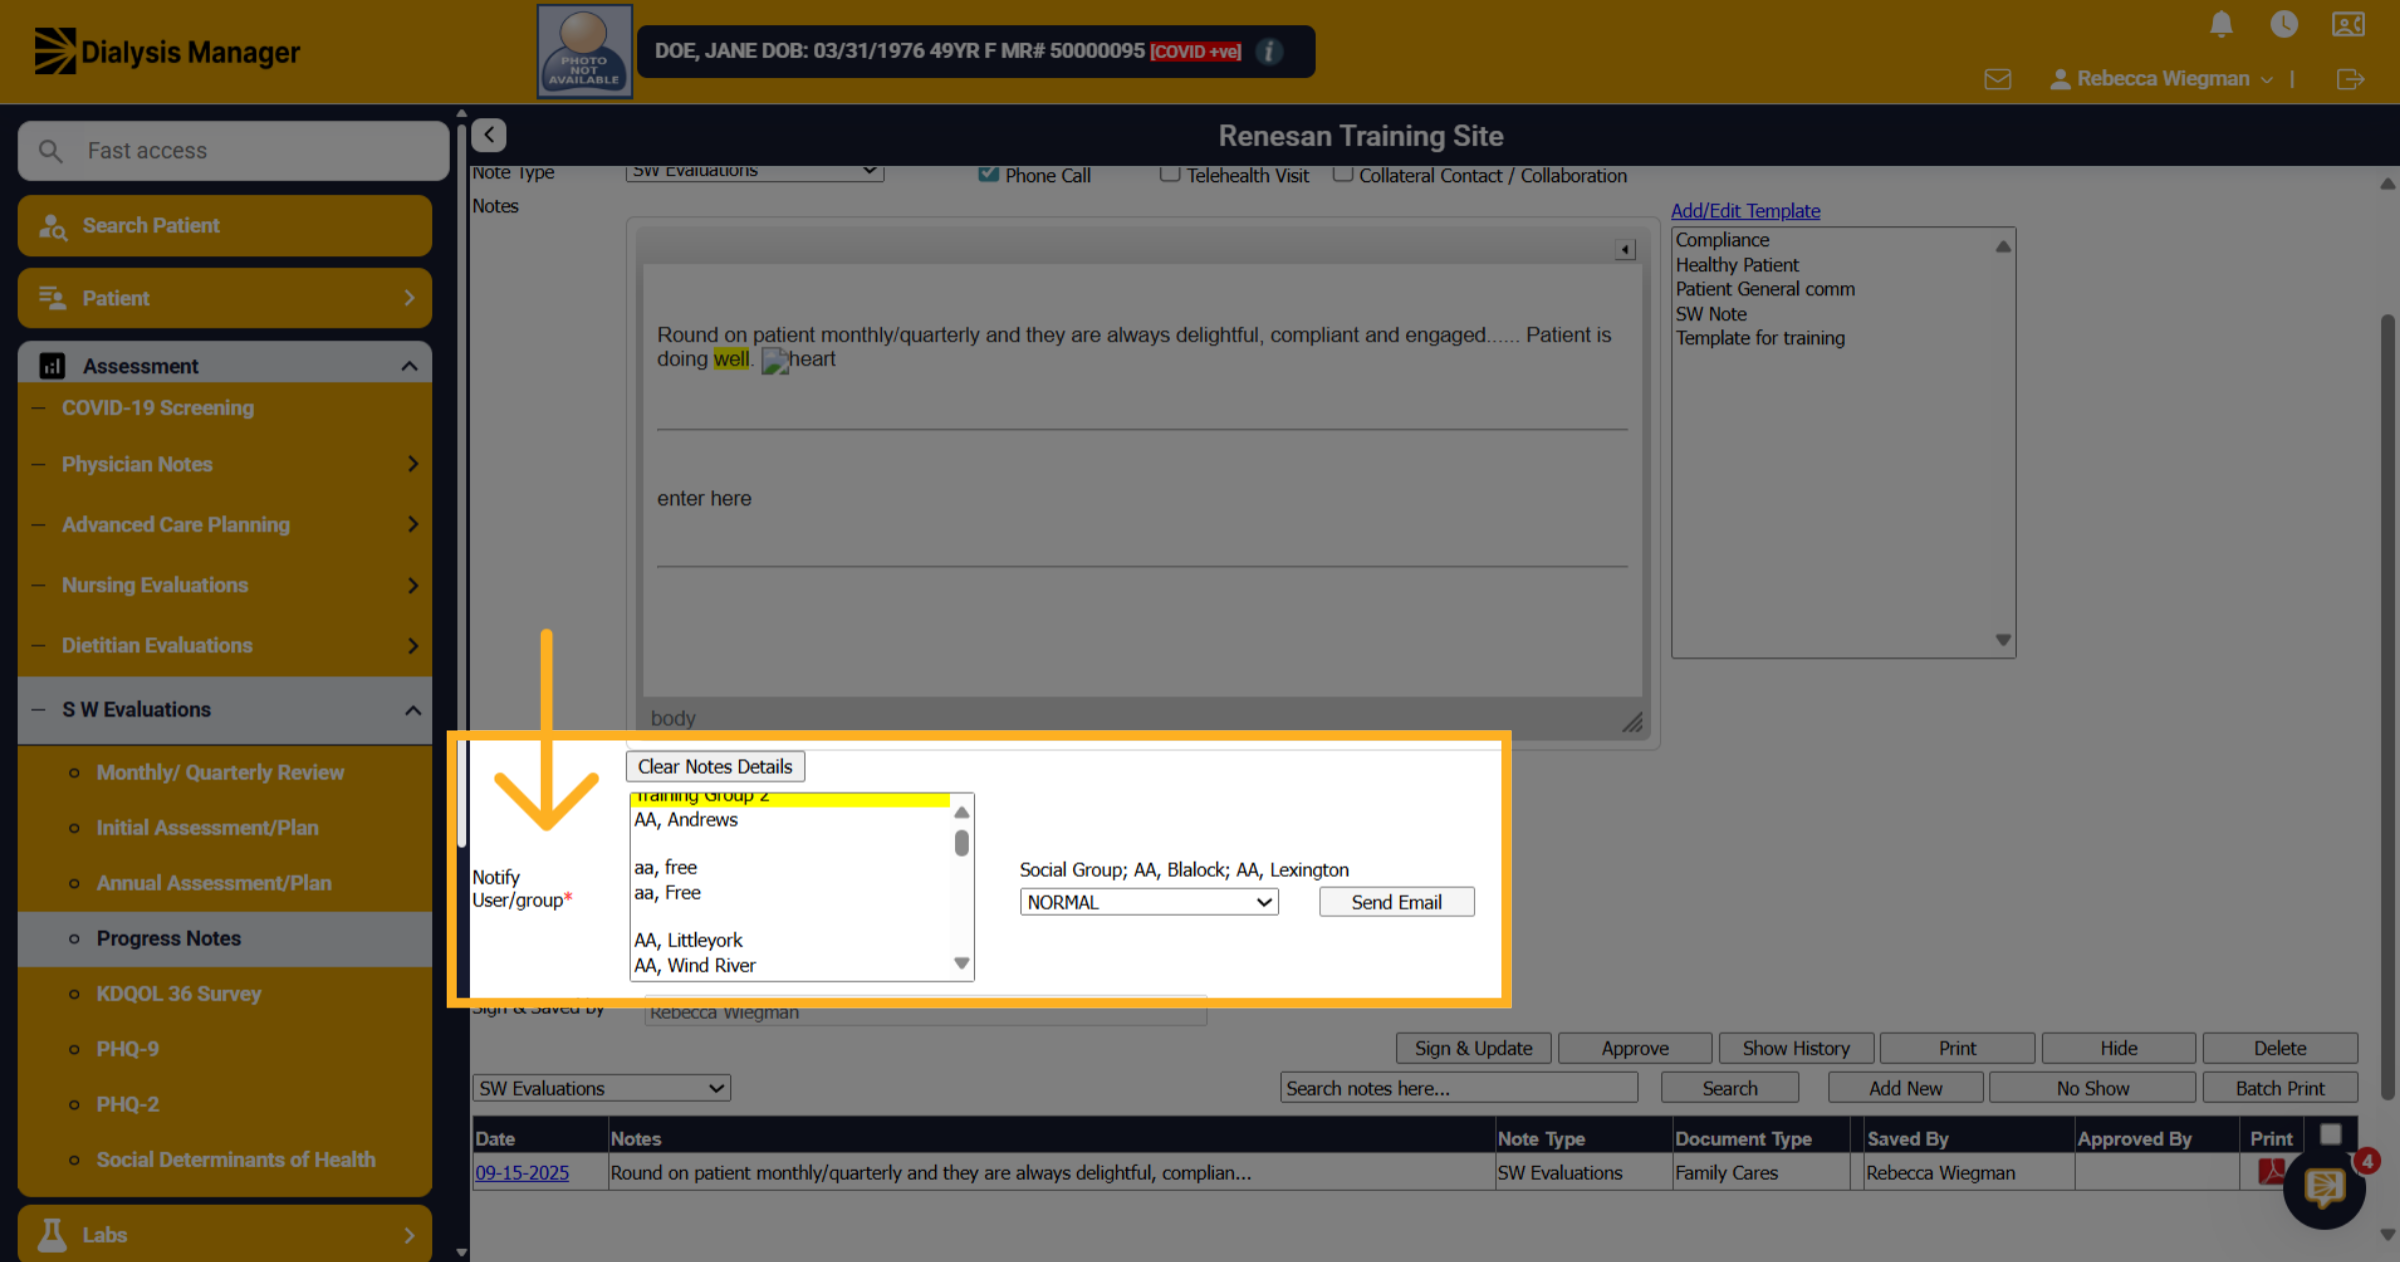Click scroll-down arrow of notify user list
Viewport: 2400px width, 1262px height.
point(961,964)
